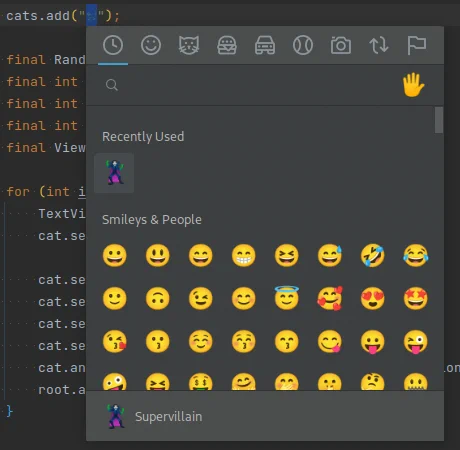The height and width of the screenshot is (450, 460).
Task: Insert the grinning squinting face emoji
Action: [x=287, y=256]
